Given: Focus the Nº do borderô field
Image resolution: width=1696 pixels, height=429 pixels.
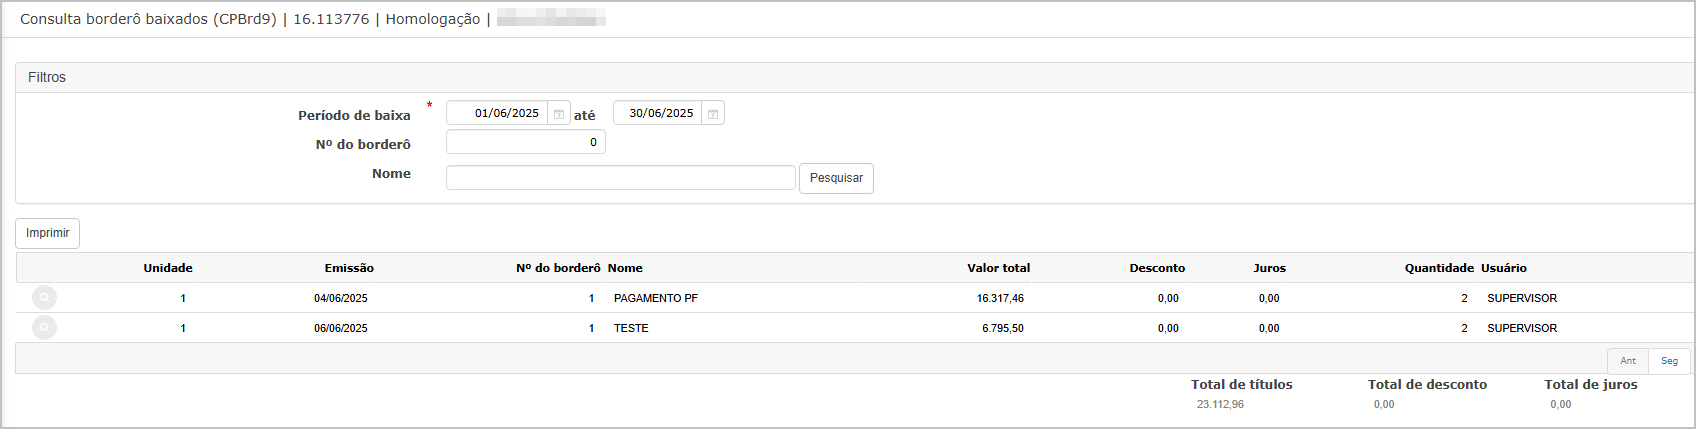Looking at the screenshot, I should tap(525, 142).
